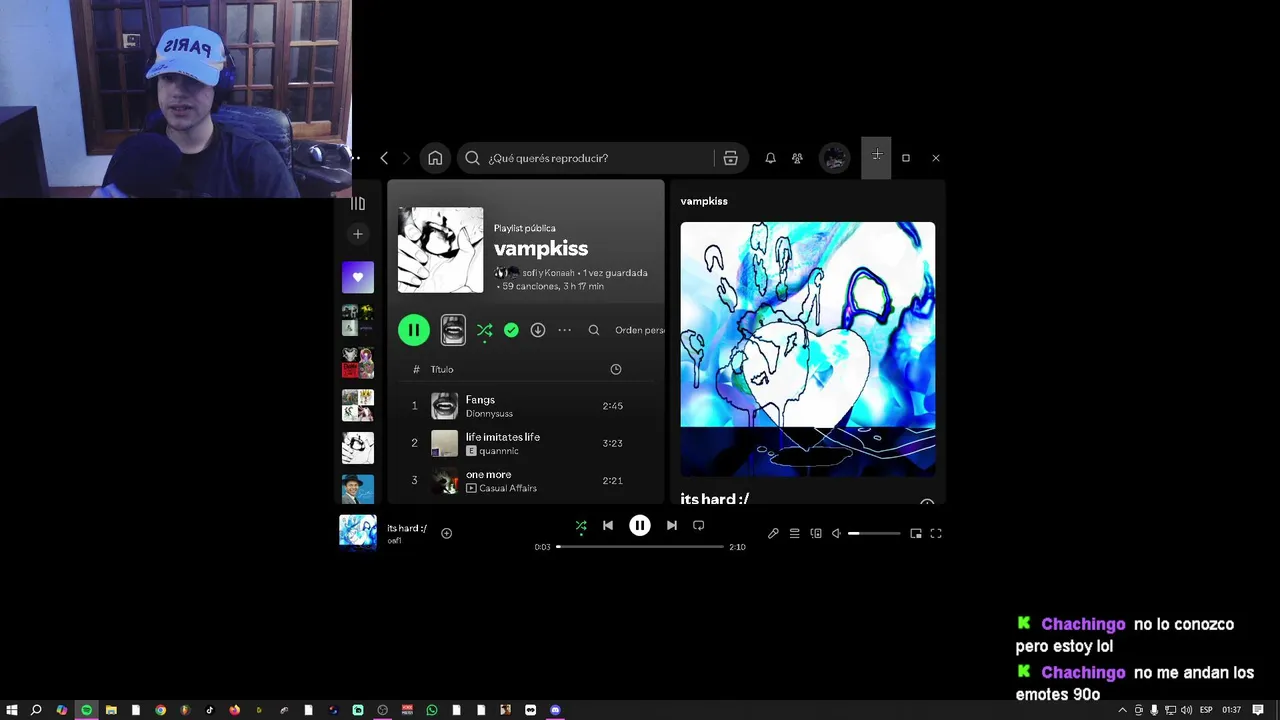Sort by Título column header
The width and height of the screenshot is (1280, 720).
[442, 370]
